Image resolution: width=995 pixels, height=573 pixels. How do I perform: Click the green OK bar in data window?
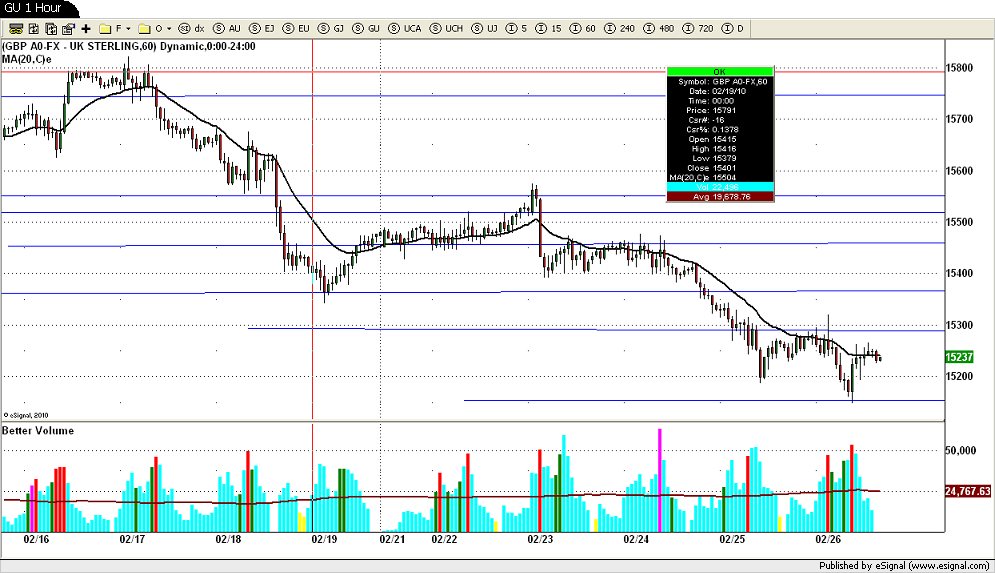point(720,72)
